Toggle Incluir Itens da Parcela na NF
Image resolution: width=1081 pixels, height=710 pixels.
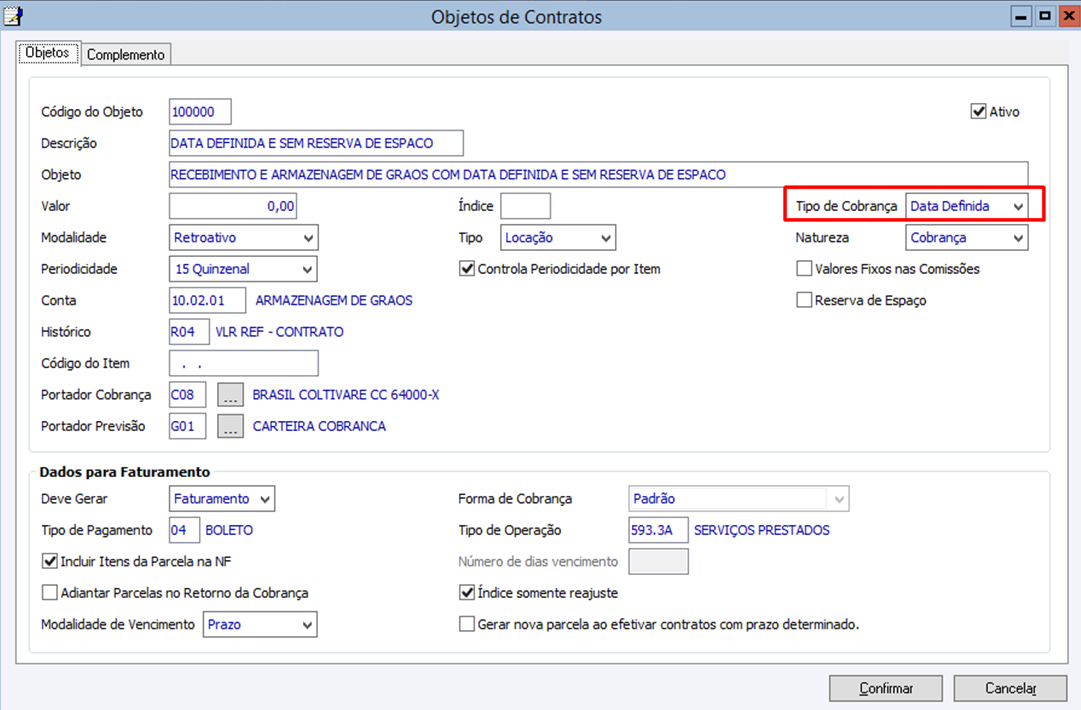(x=50, y=561)
